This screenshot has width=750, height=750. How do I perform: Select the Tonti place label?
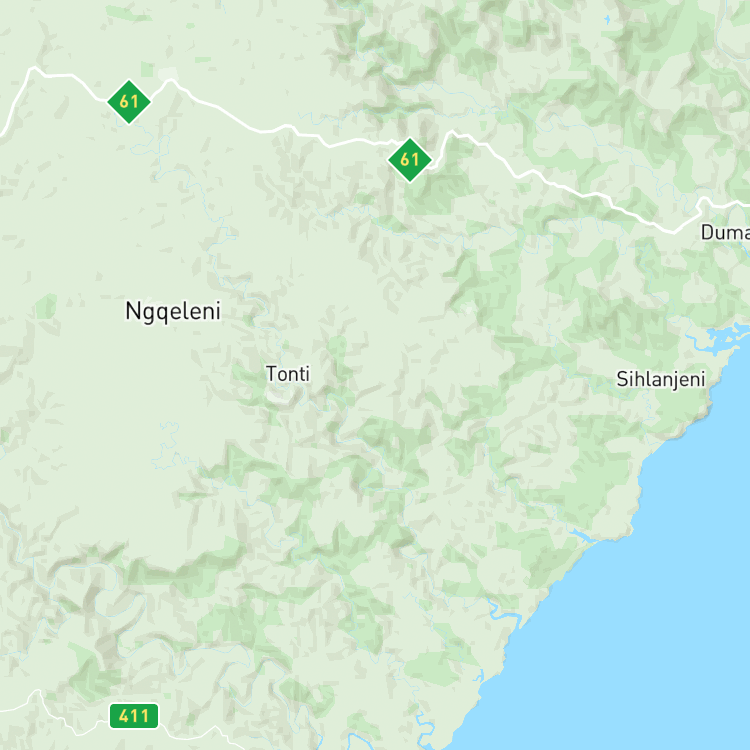288,374
